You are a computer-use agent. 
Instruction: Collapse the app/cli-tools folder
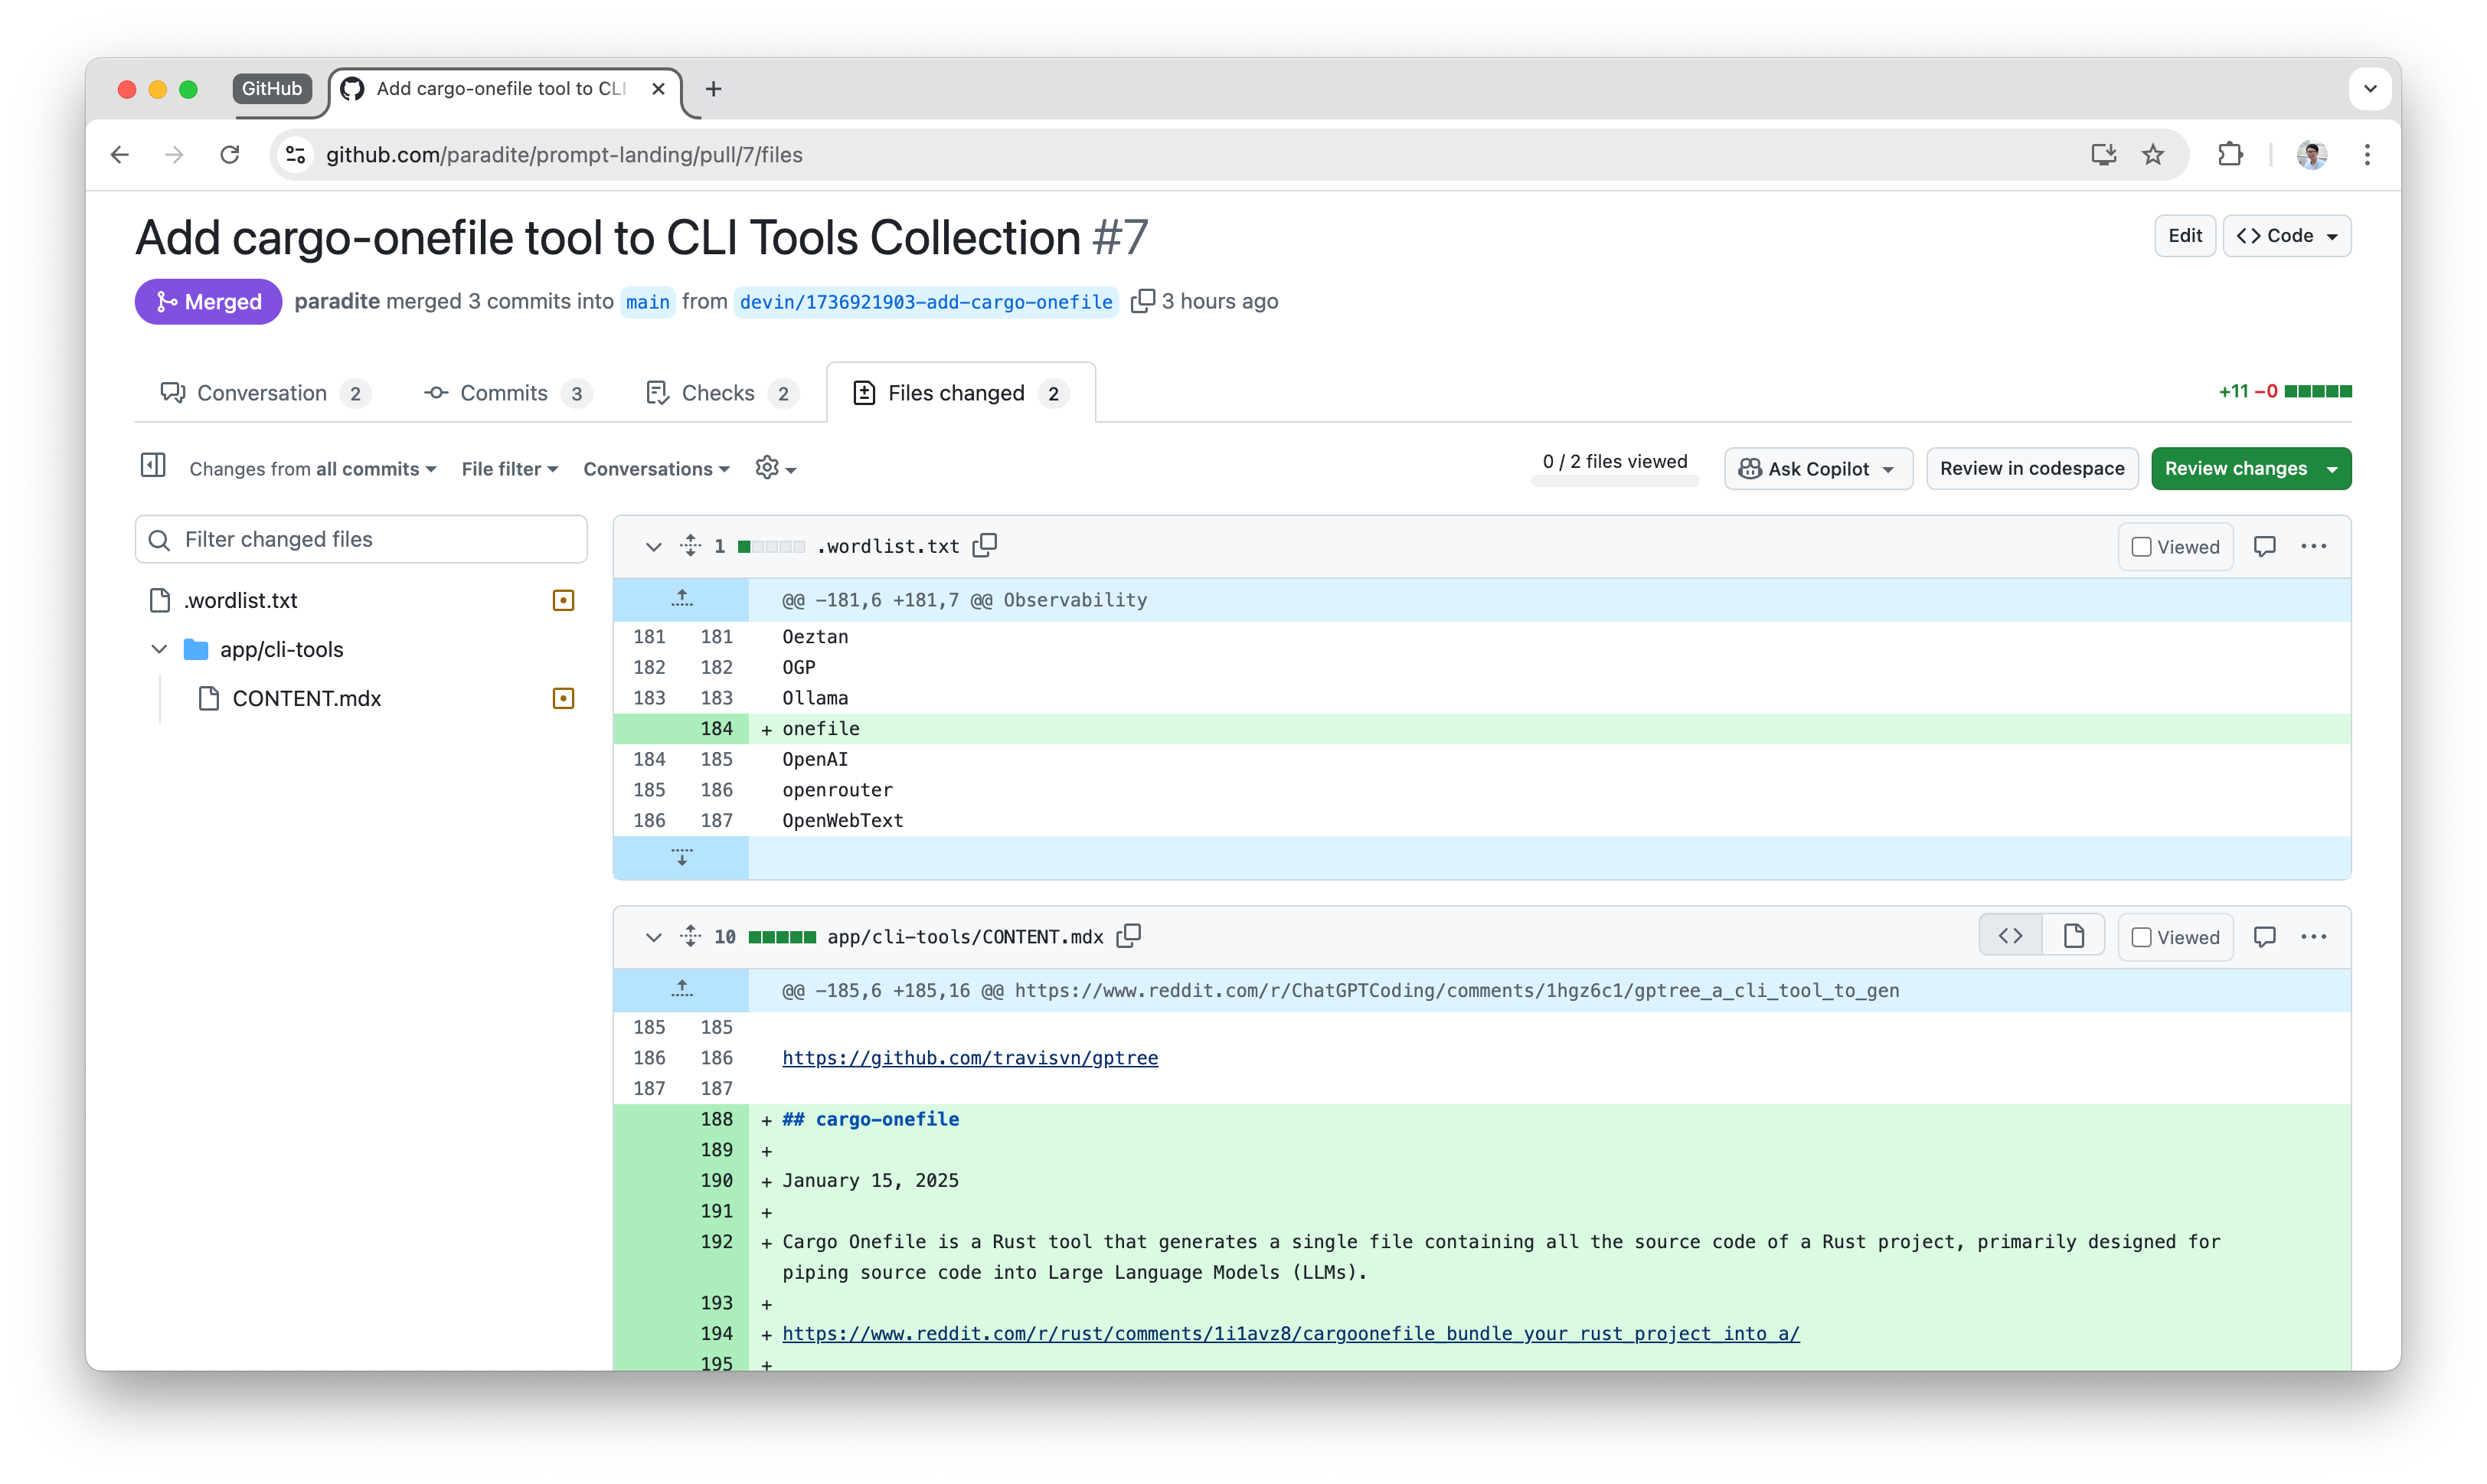point(159,649)
